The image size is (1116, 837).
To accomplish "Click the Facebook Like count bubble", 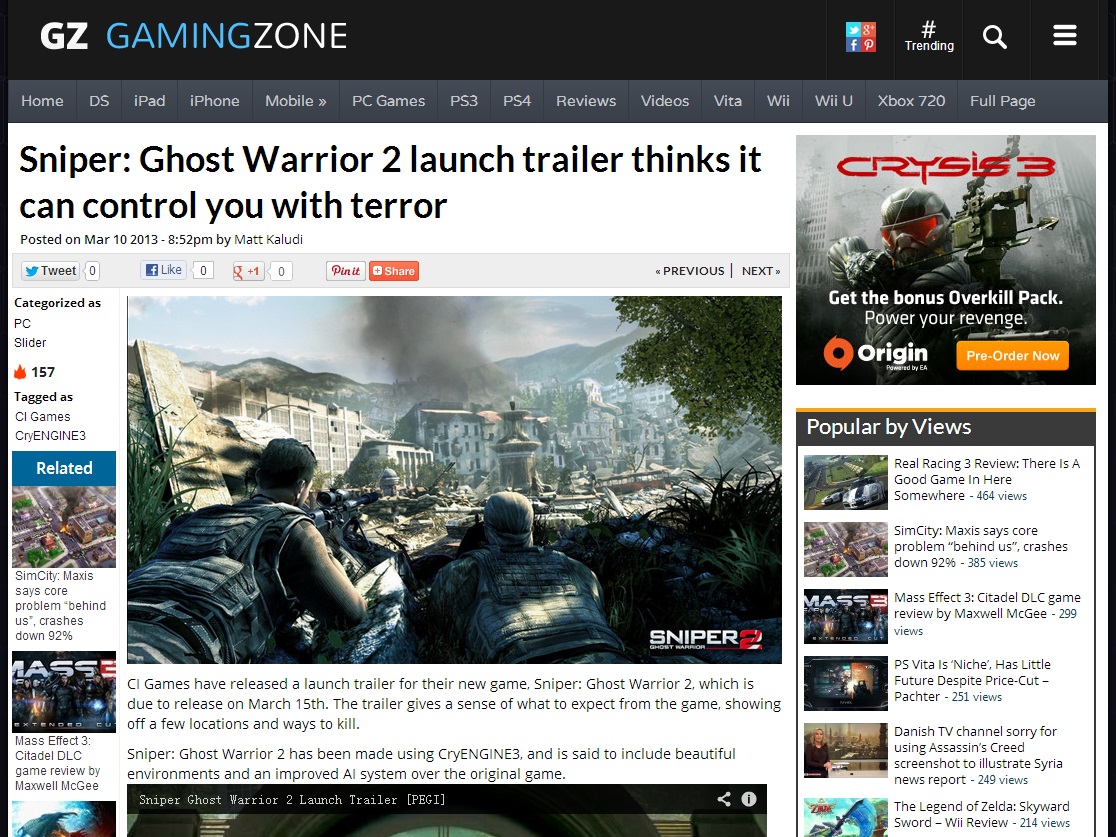I will pos(203,270).
